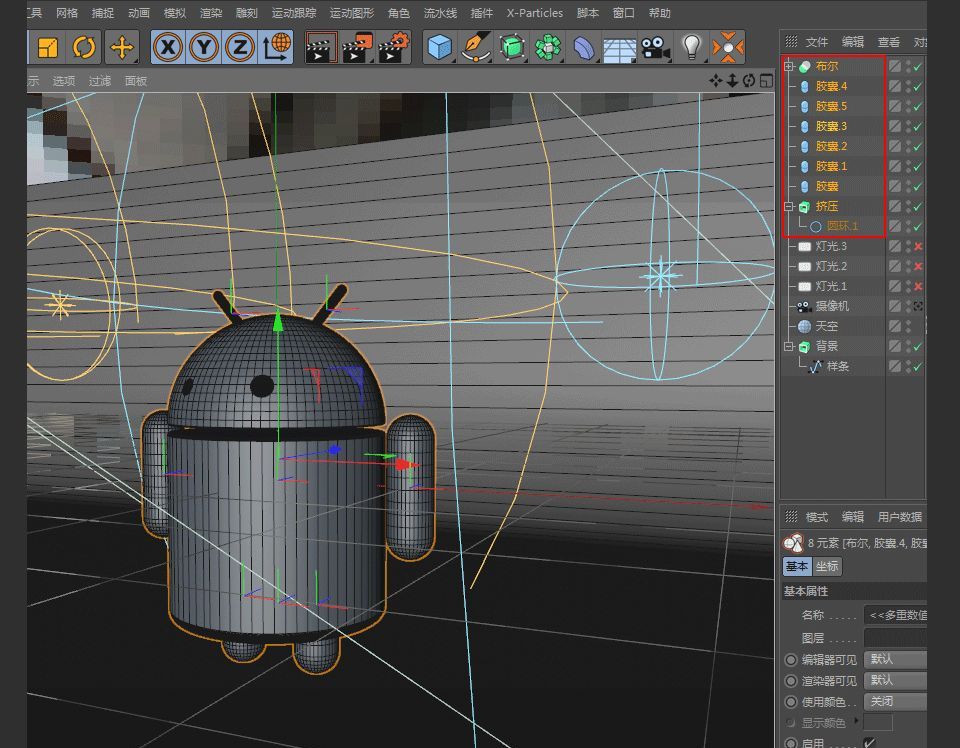Viewport: 960px width, 748px height.
Task: Enable 灯光.1 by clicking its red X
Action: coord(918,286)
